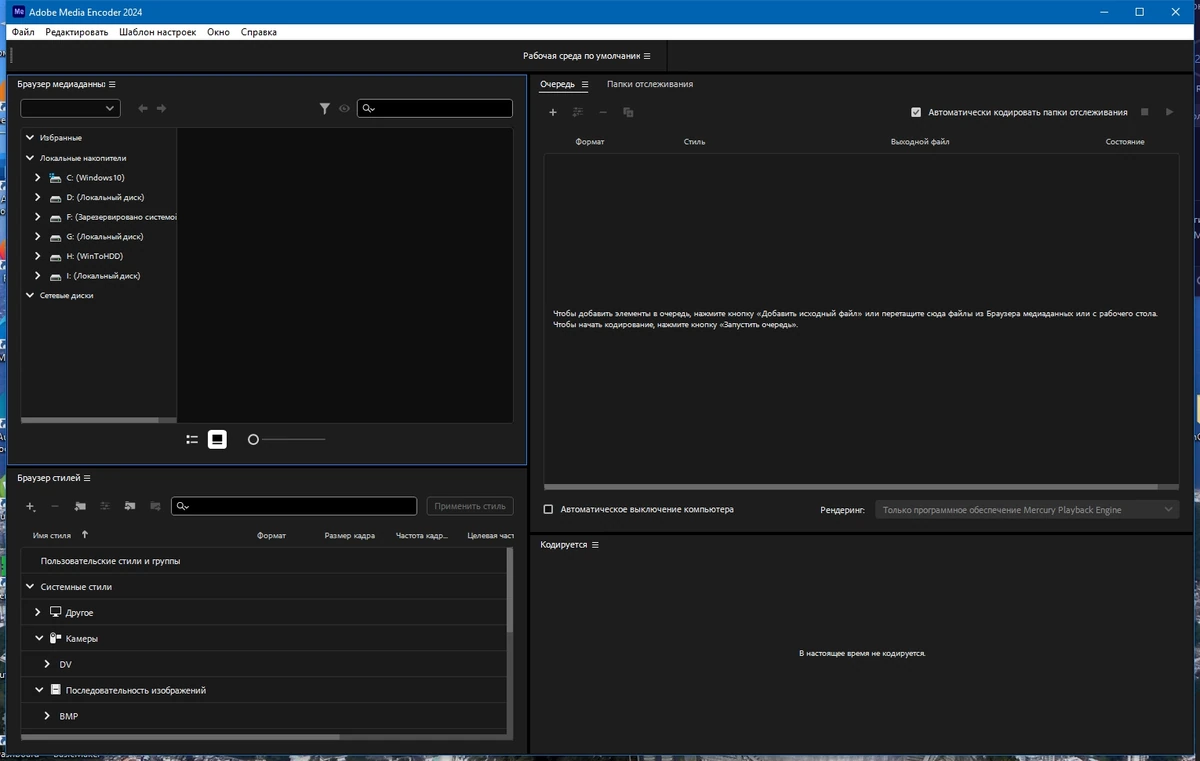Collapse the Локальные накопители node
This screenshot has width=1200, height=761.
click(x=30, y=157)
